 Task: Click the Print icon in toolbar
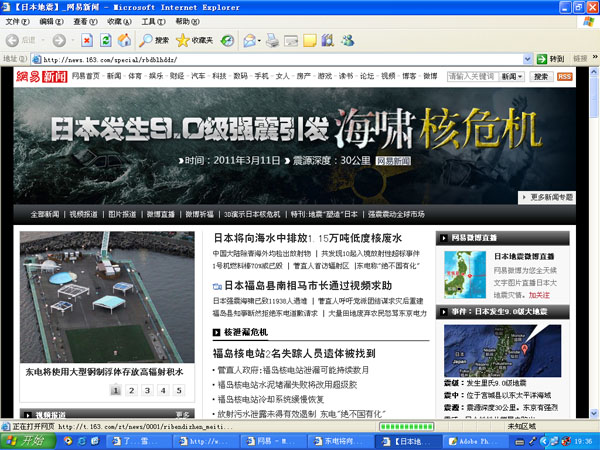coord(272,40)
